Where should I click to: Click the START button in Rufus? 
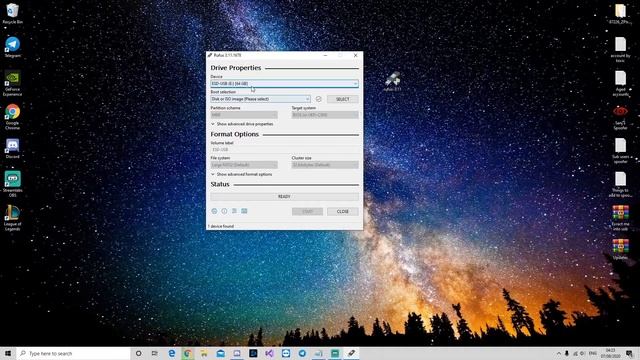[307, 211]
